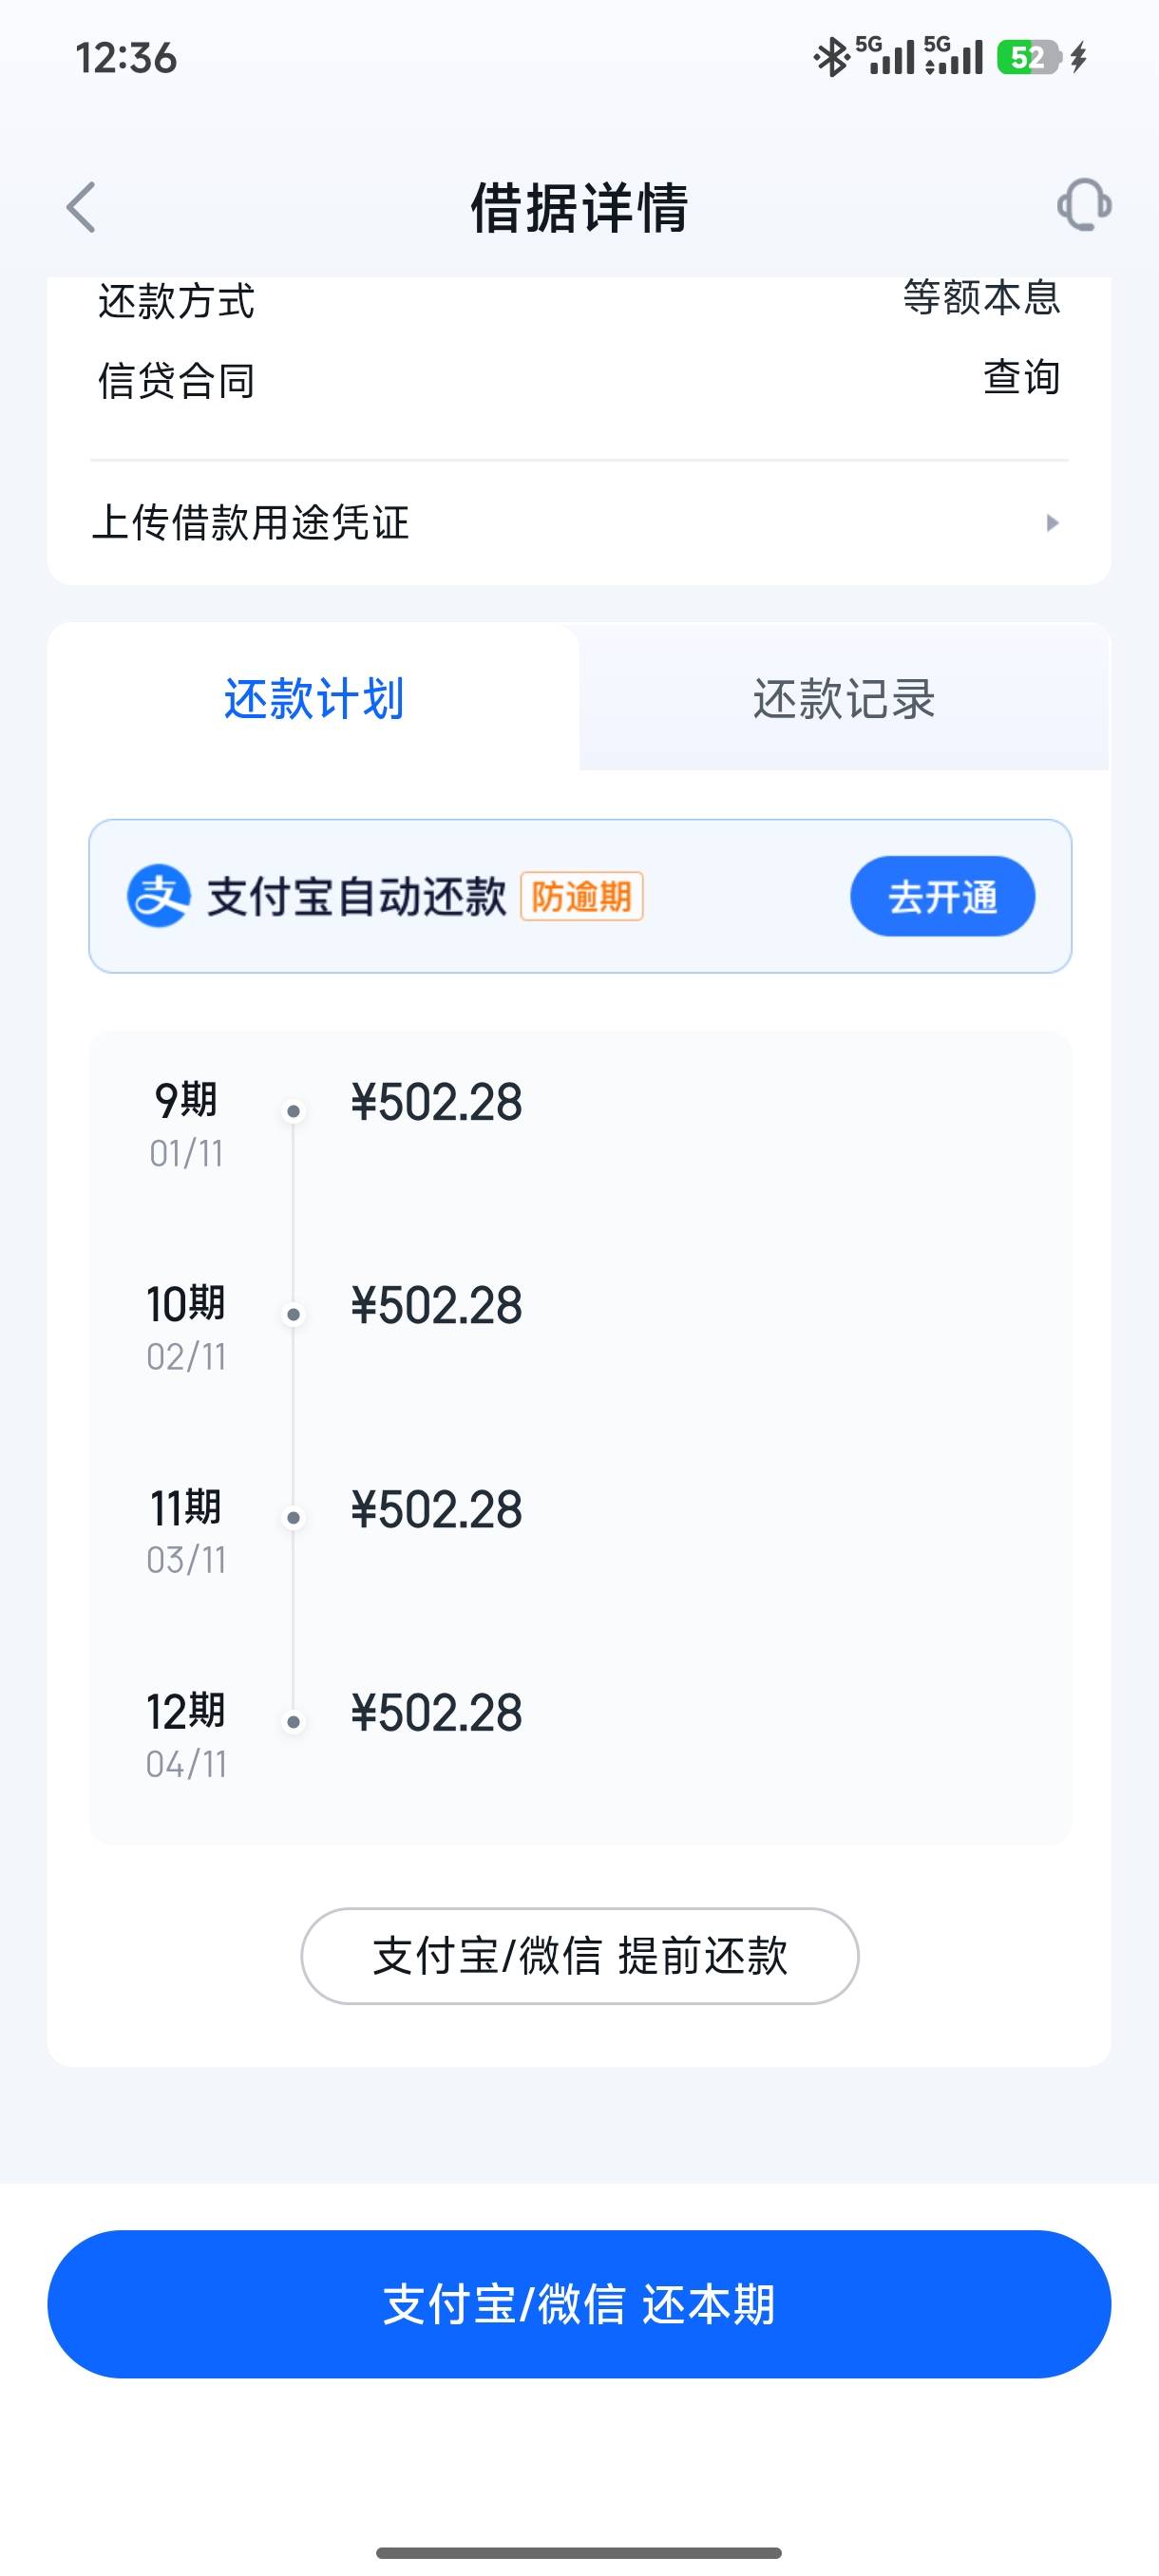Tap the first 5G signal icon
Screen dimensions: 1159x2576
point(886,57)
